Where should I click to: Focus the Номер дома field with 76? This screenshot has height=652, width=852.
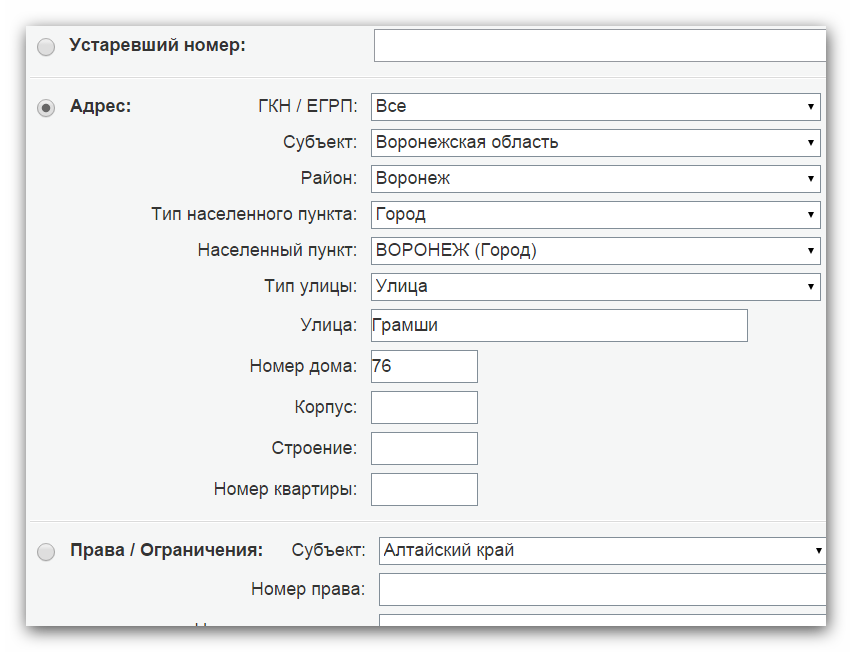(x=424, y=367)
